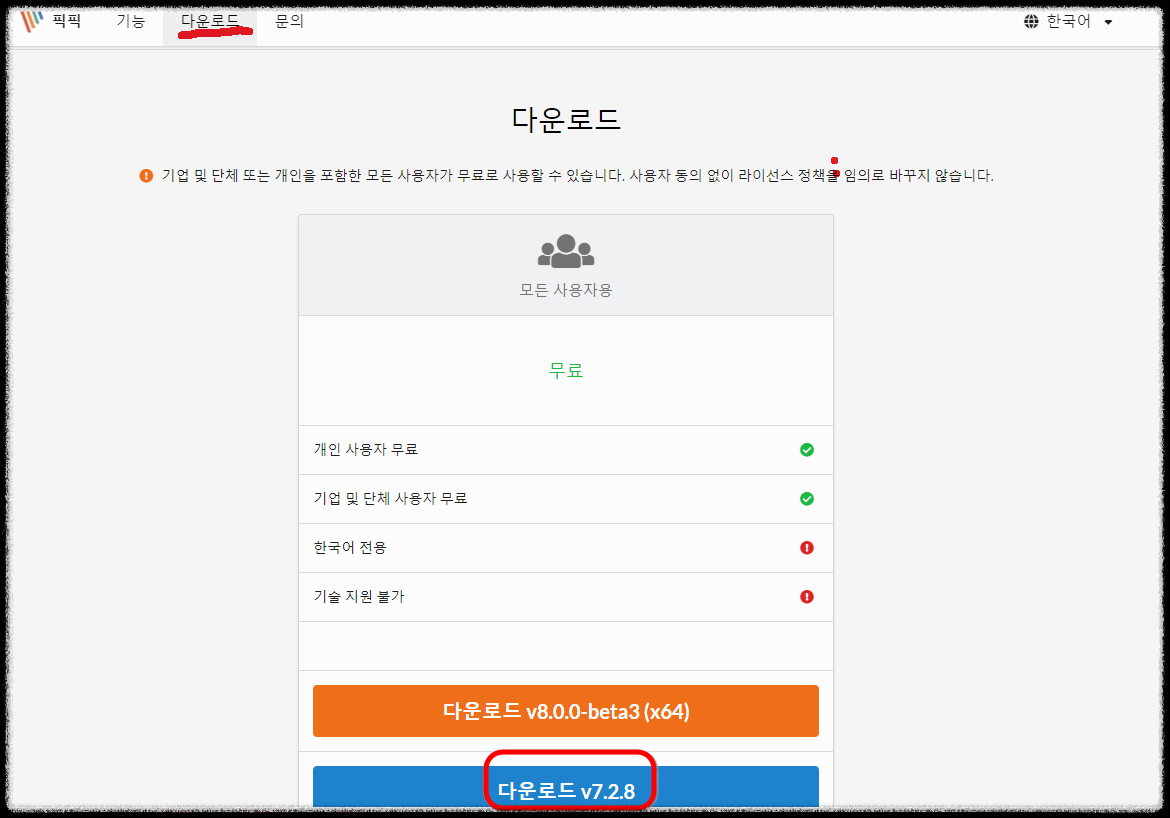Click the orange warning icon before the notice text

(146, 175)
